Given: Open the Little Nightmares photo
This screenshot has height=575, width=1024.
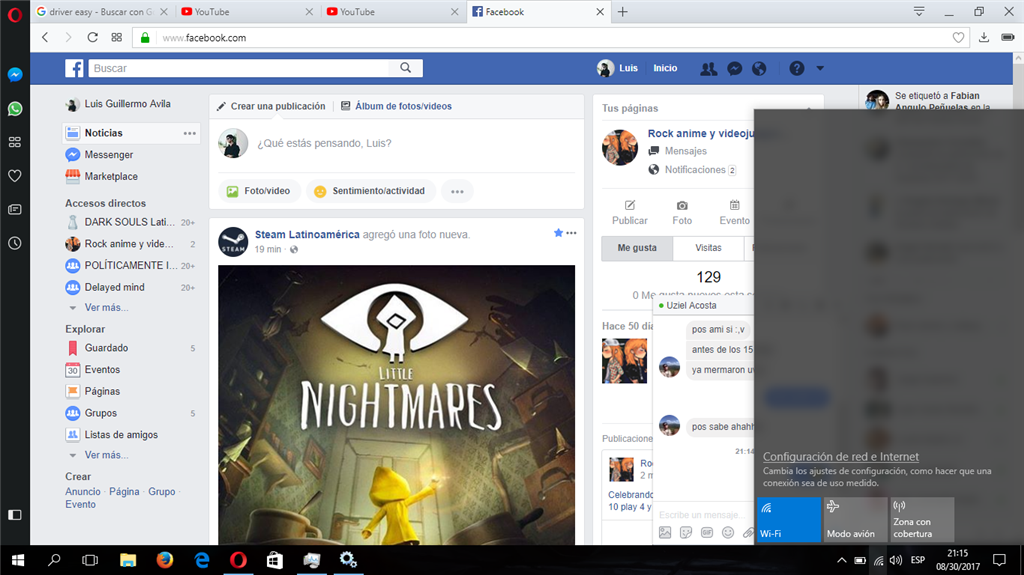Looking at the screenshot, I should [396, 405].
